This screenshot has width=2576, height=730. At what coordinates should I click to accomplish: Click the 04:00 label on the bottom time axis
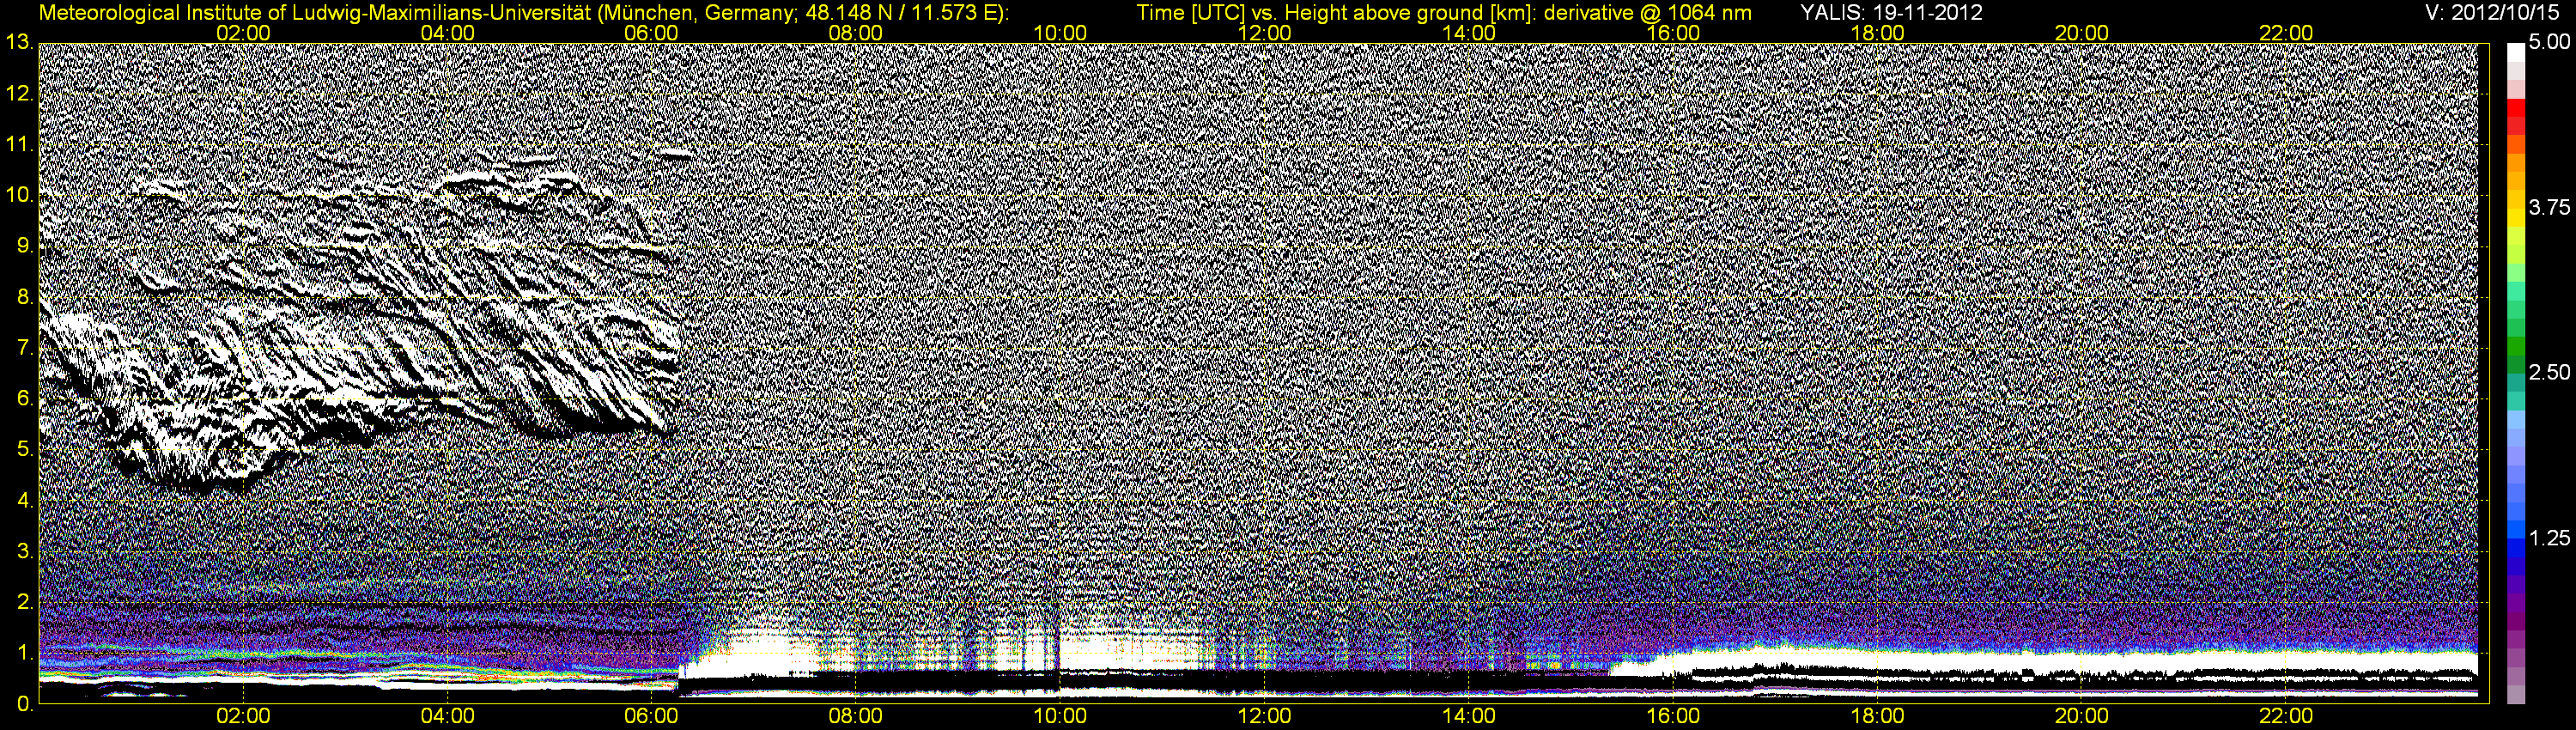pyautogui.click(x=448, y=717)
